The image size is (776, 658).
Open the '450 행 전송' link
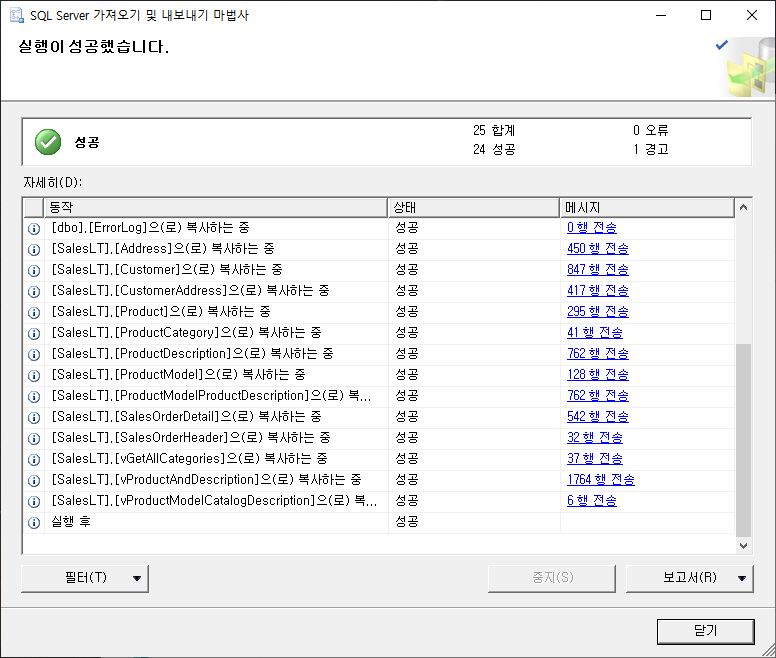[x=597, y=248]
